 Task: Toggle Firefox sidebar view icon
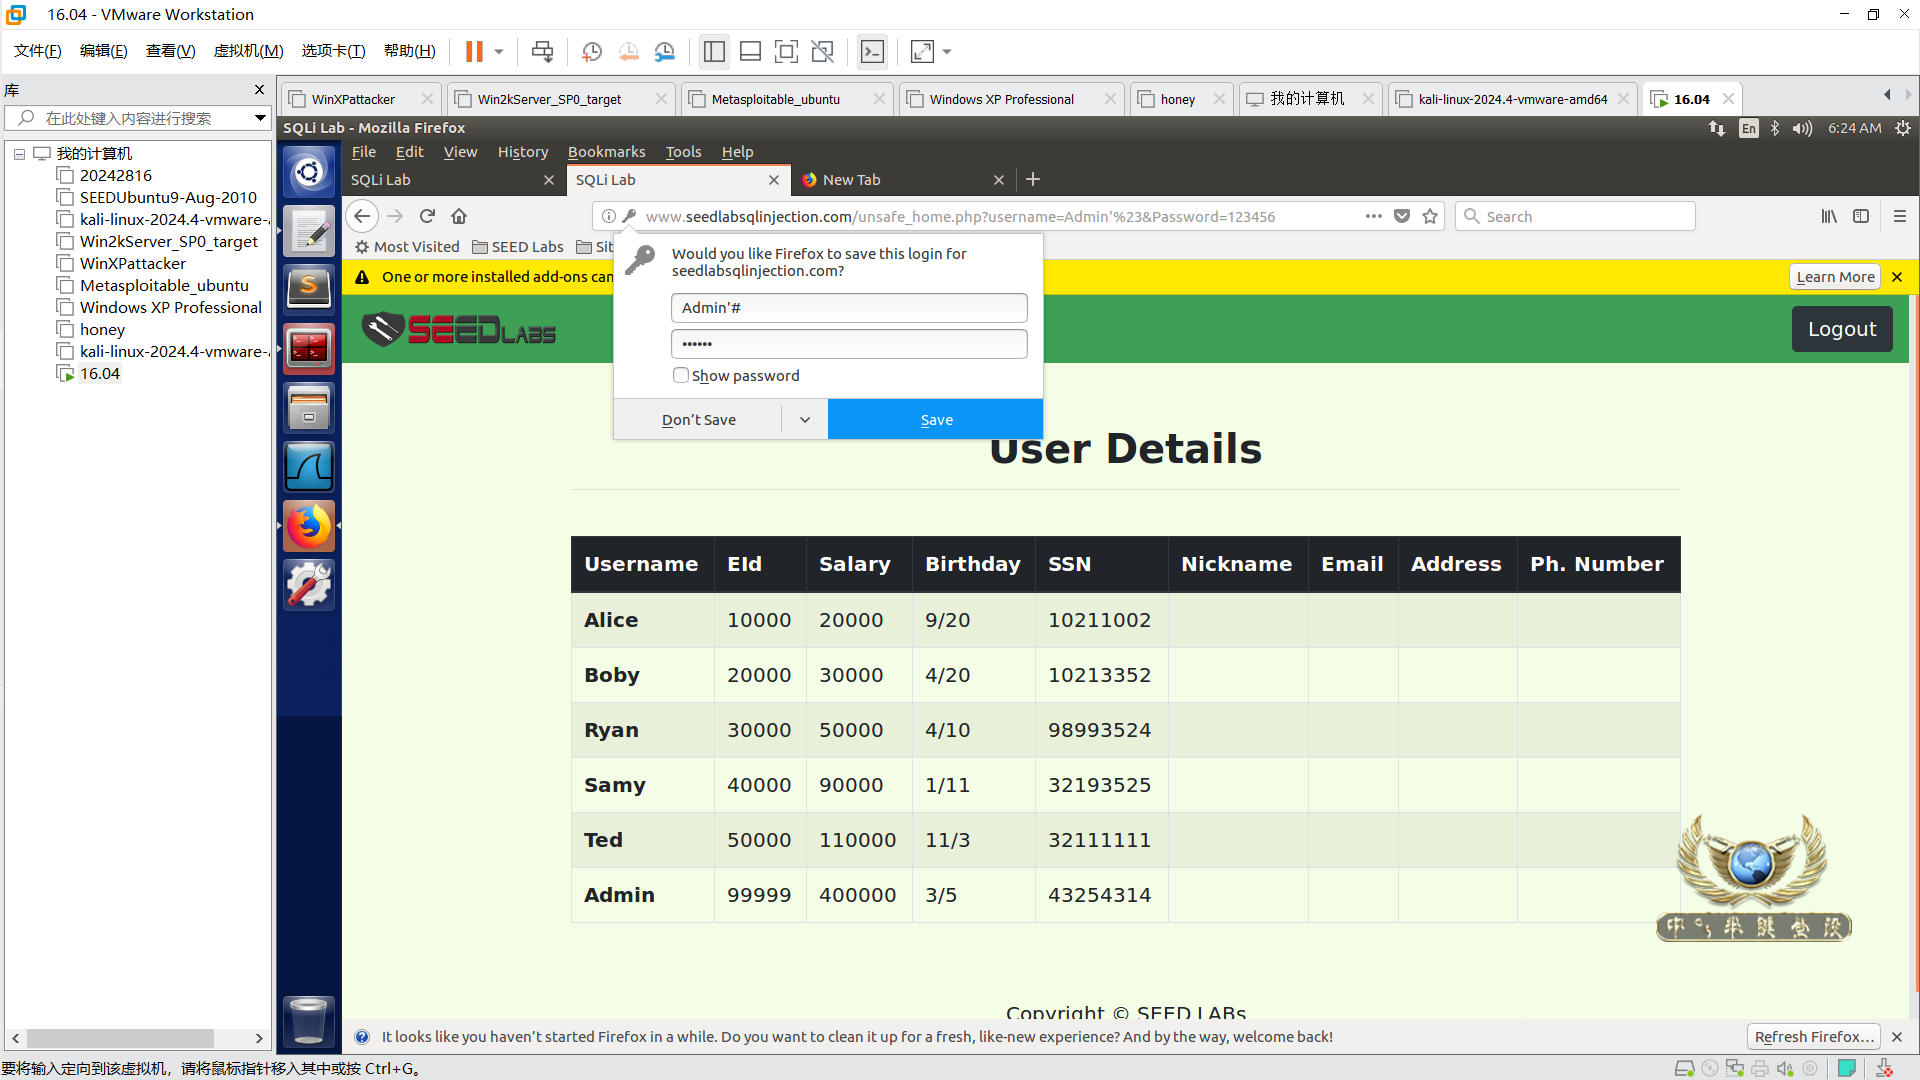[1861, 216]
